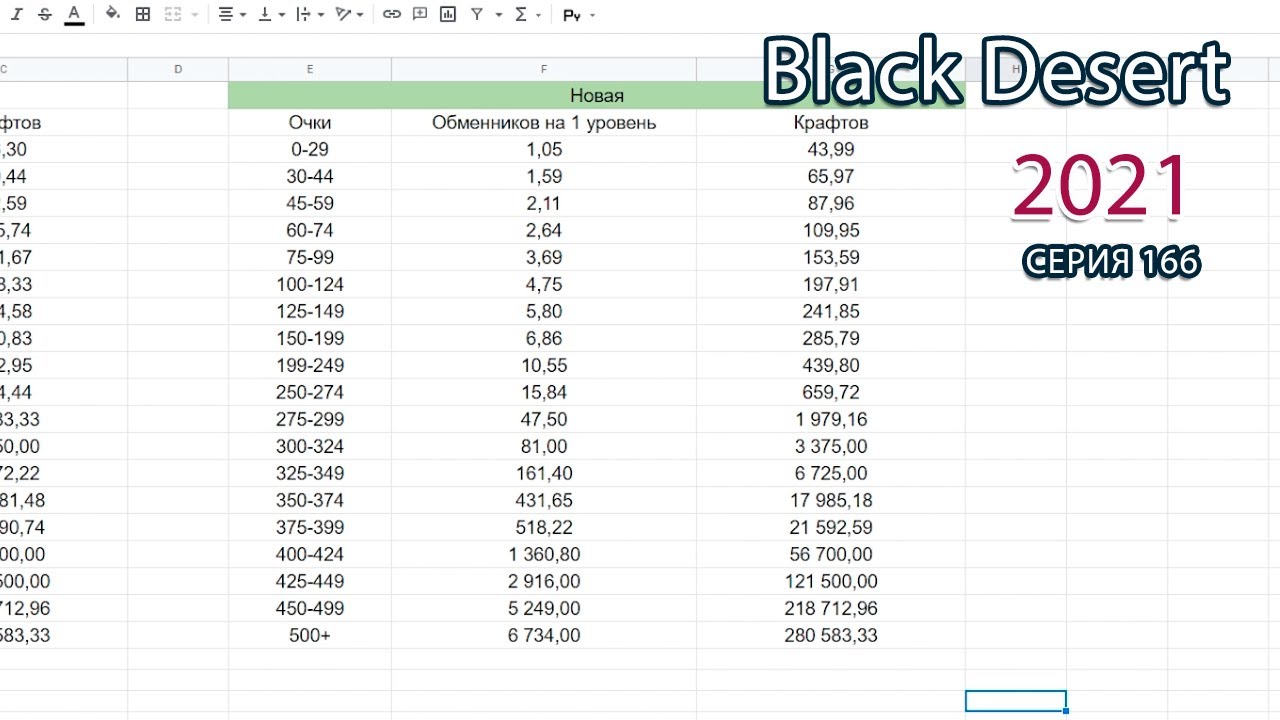Click the value '161,40'

544,473
